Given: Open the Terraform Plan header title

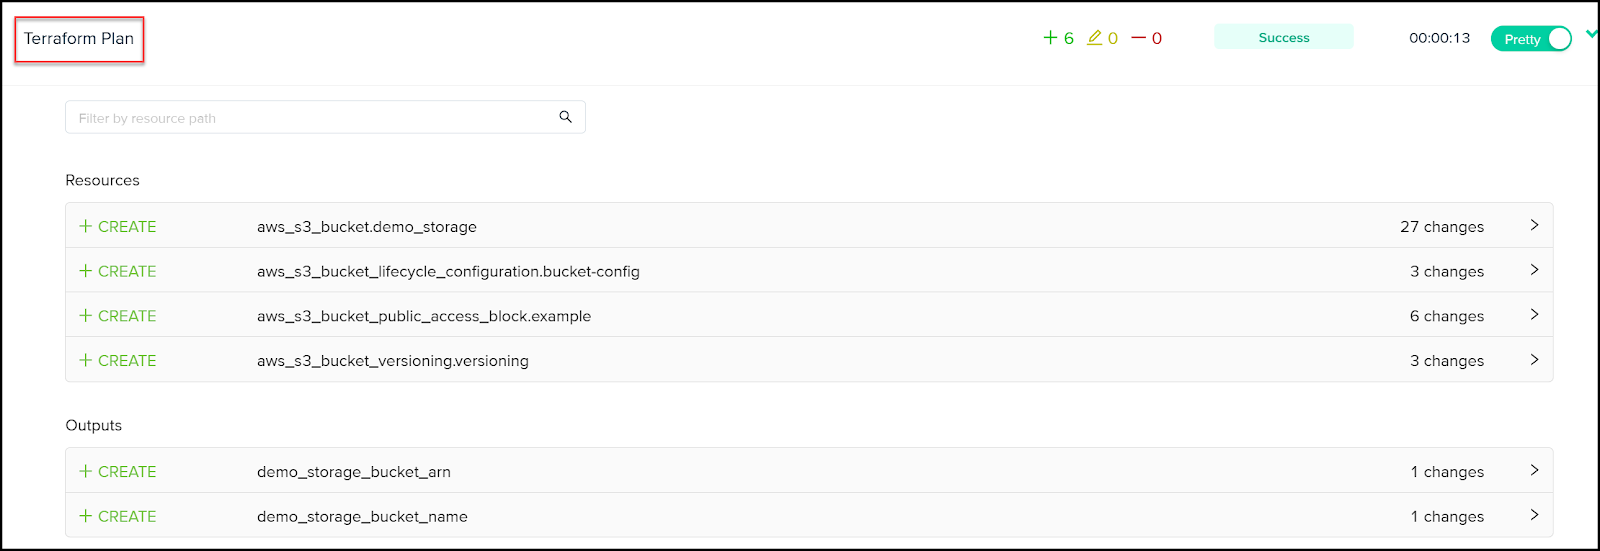Looking at the screenshot, I should point(79,39).
